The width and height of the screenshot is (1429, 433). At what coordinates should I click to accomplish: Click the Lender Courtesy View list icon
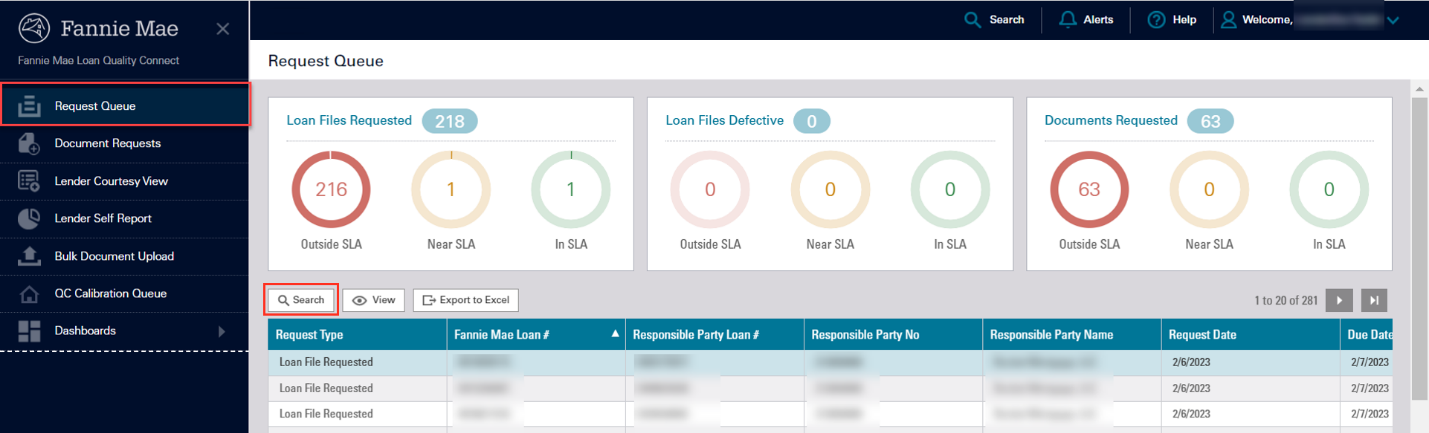[29, 181]
